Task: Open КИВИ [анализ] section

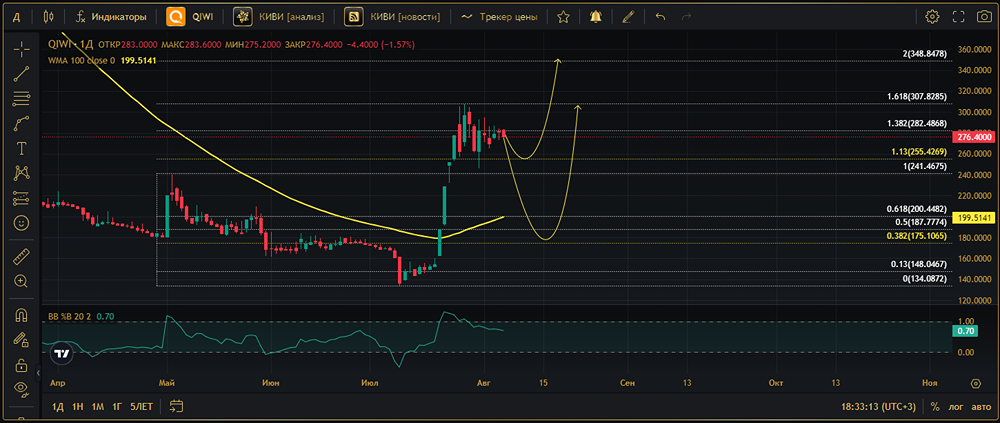Action: coord(279,17)
